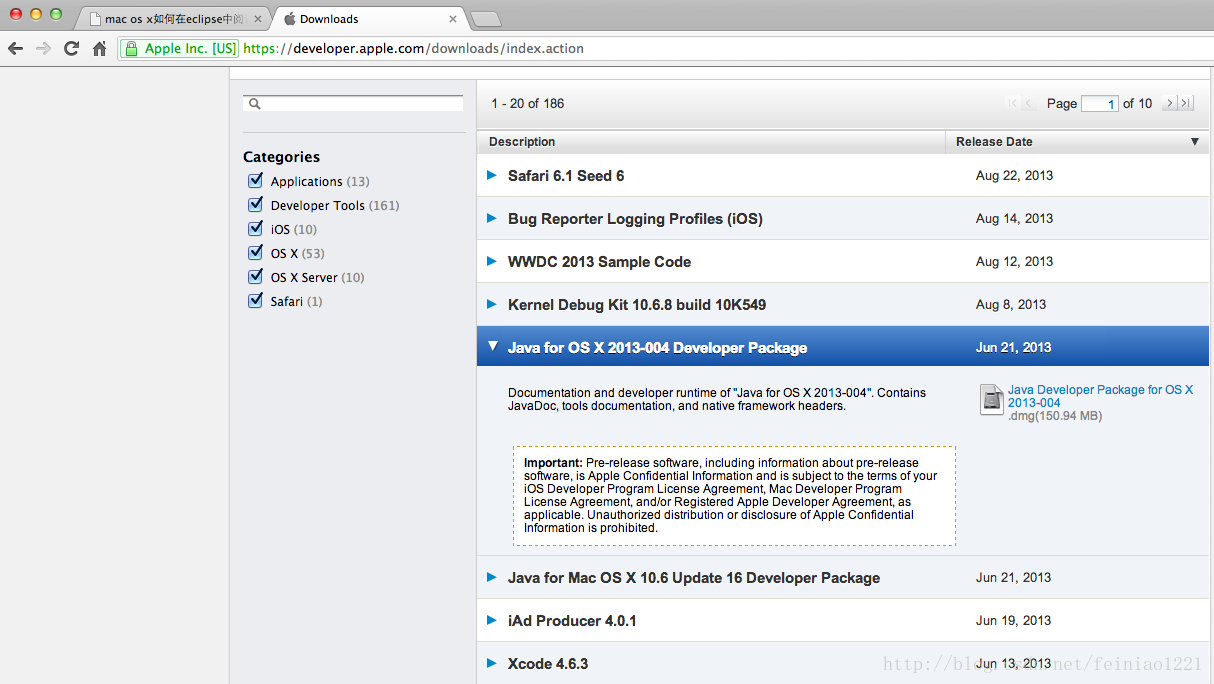The image size is (1214, 684).
Task: Uncheck the OS X category
Action: 255,252
